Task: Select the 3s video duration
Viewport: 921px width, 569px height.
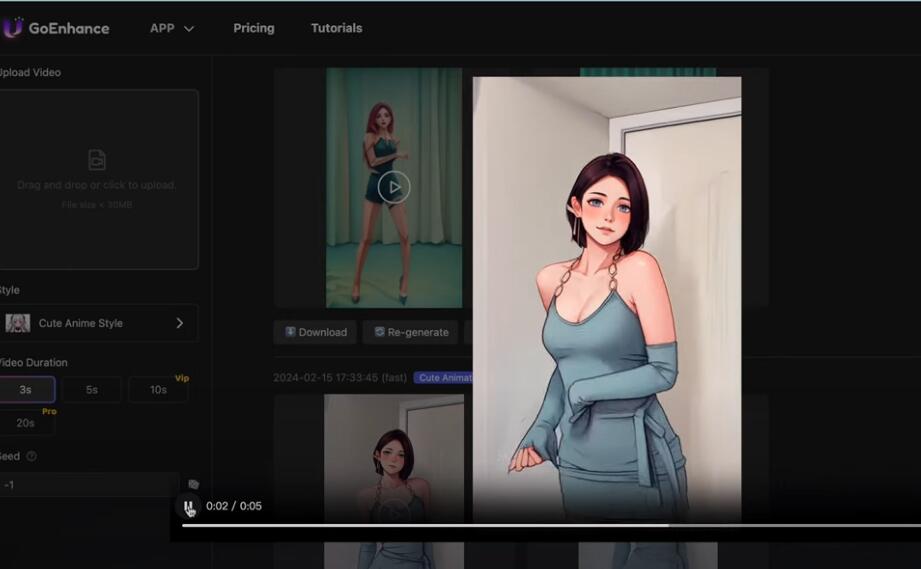Action: [x=25, y=390]
